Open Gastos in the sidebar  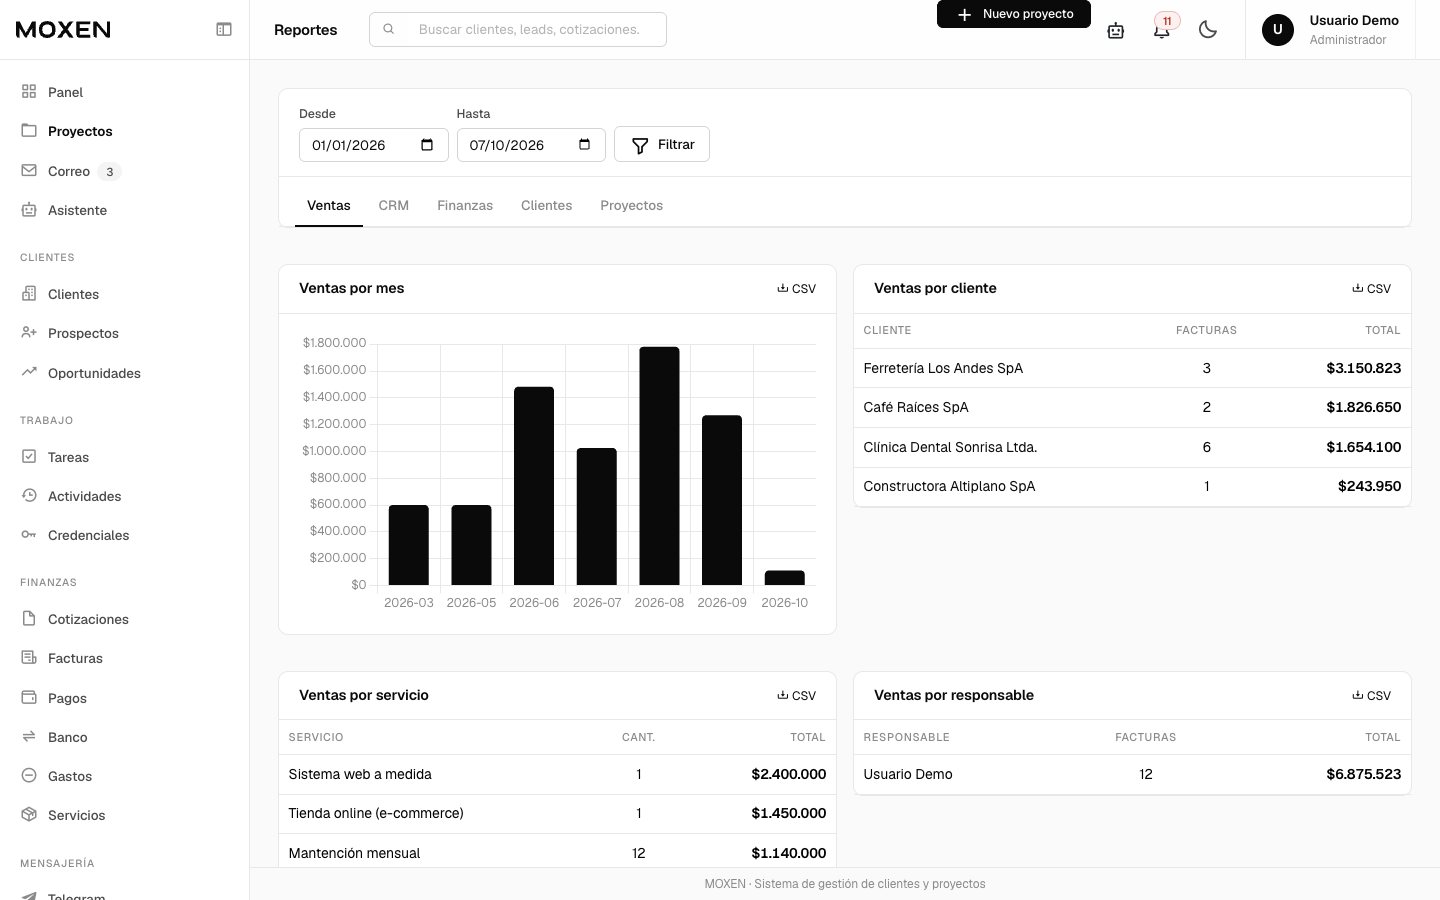tap(124, 776)
